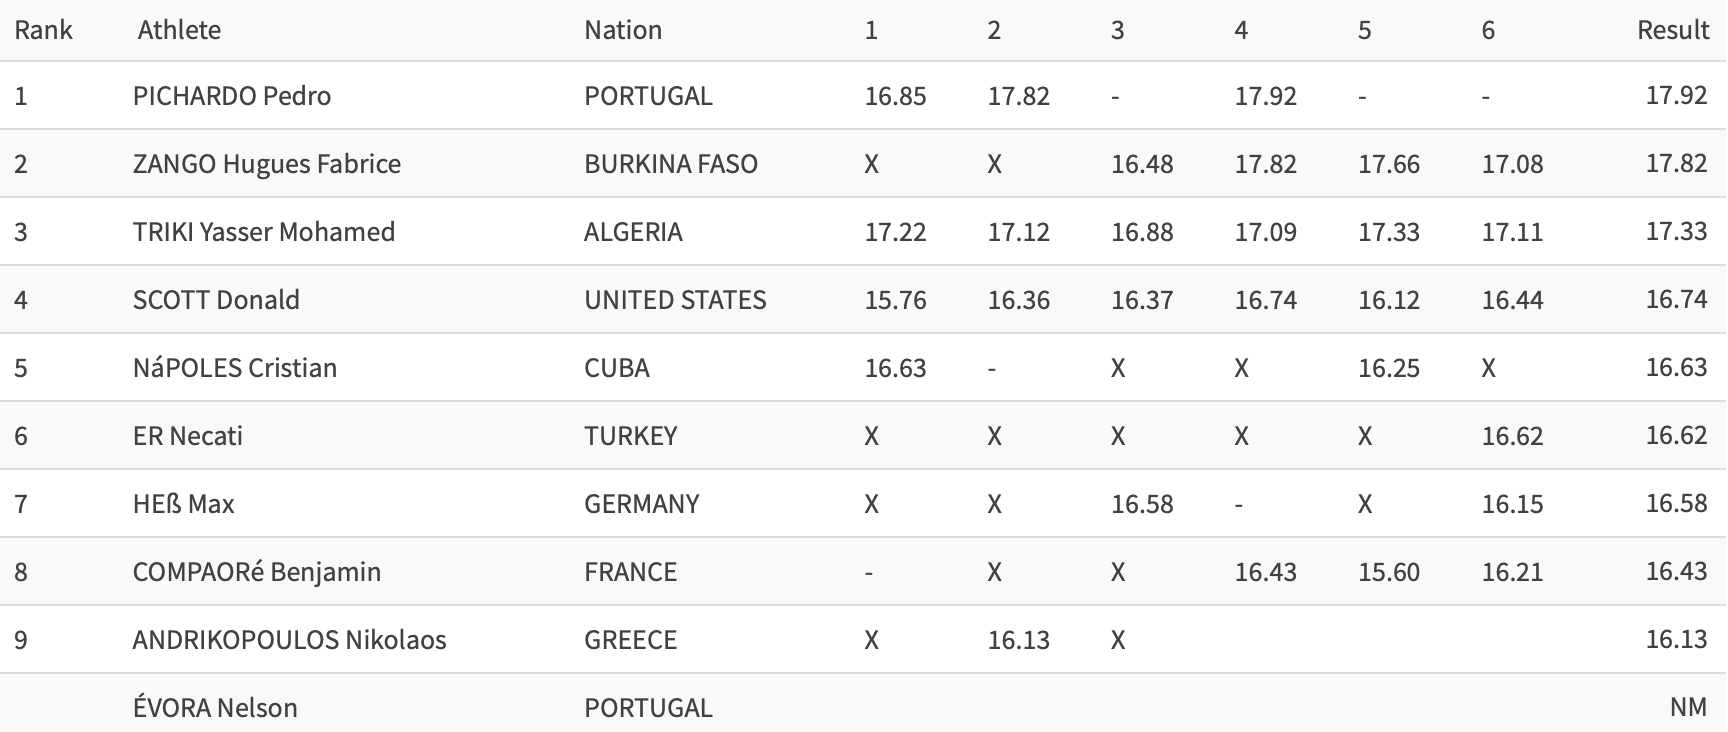
Task: Click UNITED STATES nation cell
Action: [675, 300]
